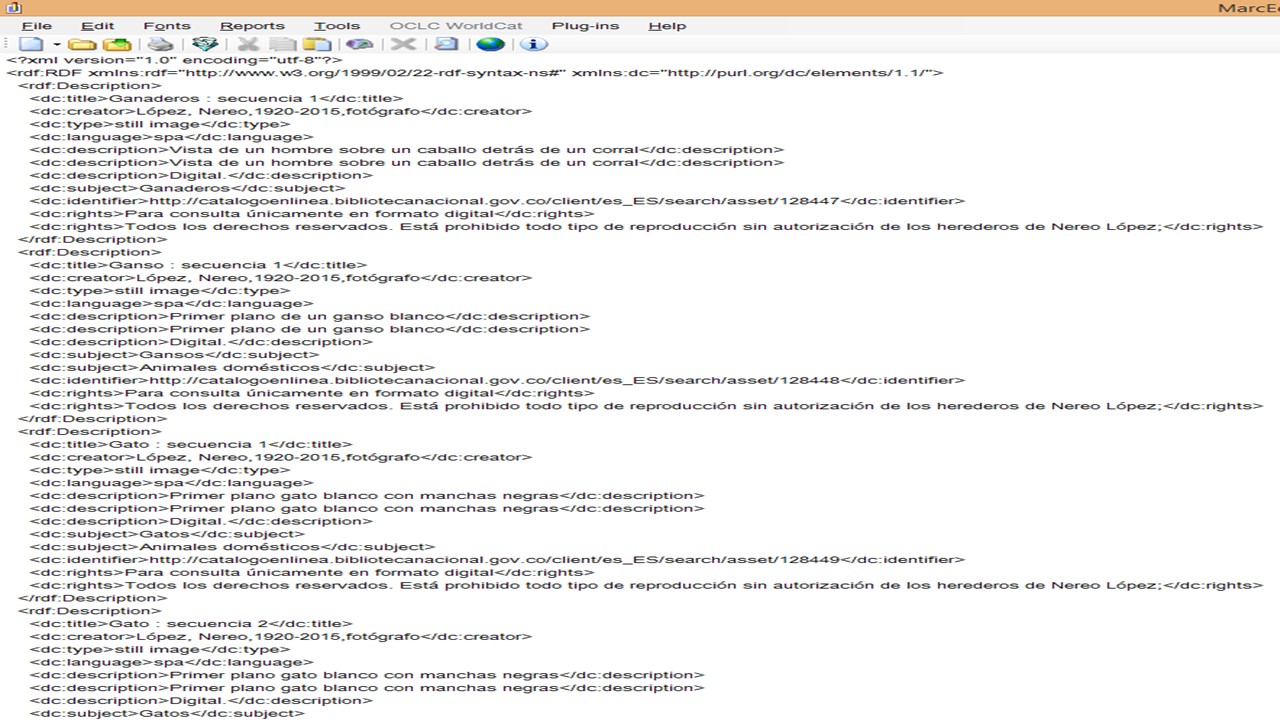The height and width of the screenshot is (720, 1280).
Task: Expand the New document dropdown arrow
Action: [56, 45]
